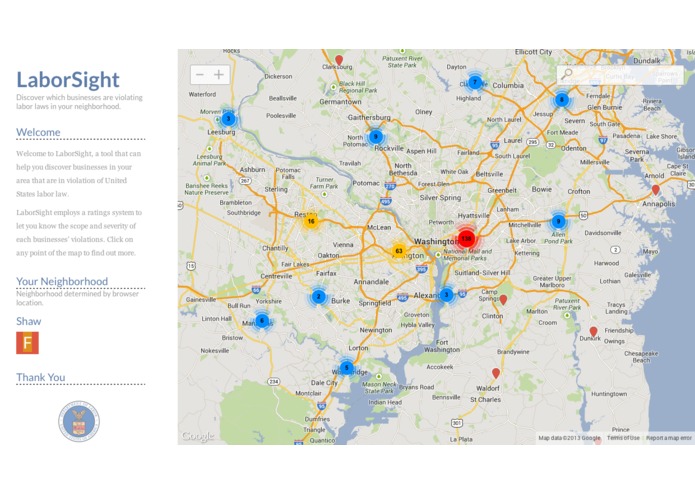695x494 pixels.
Task: Click the 'McLean' label on map
Action: coord(379,227)
